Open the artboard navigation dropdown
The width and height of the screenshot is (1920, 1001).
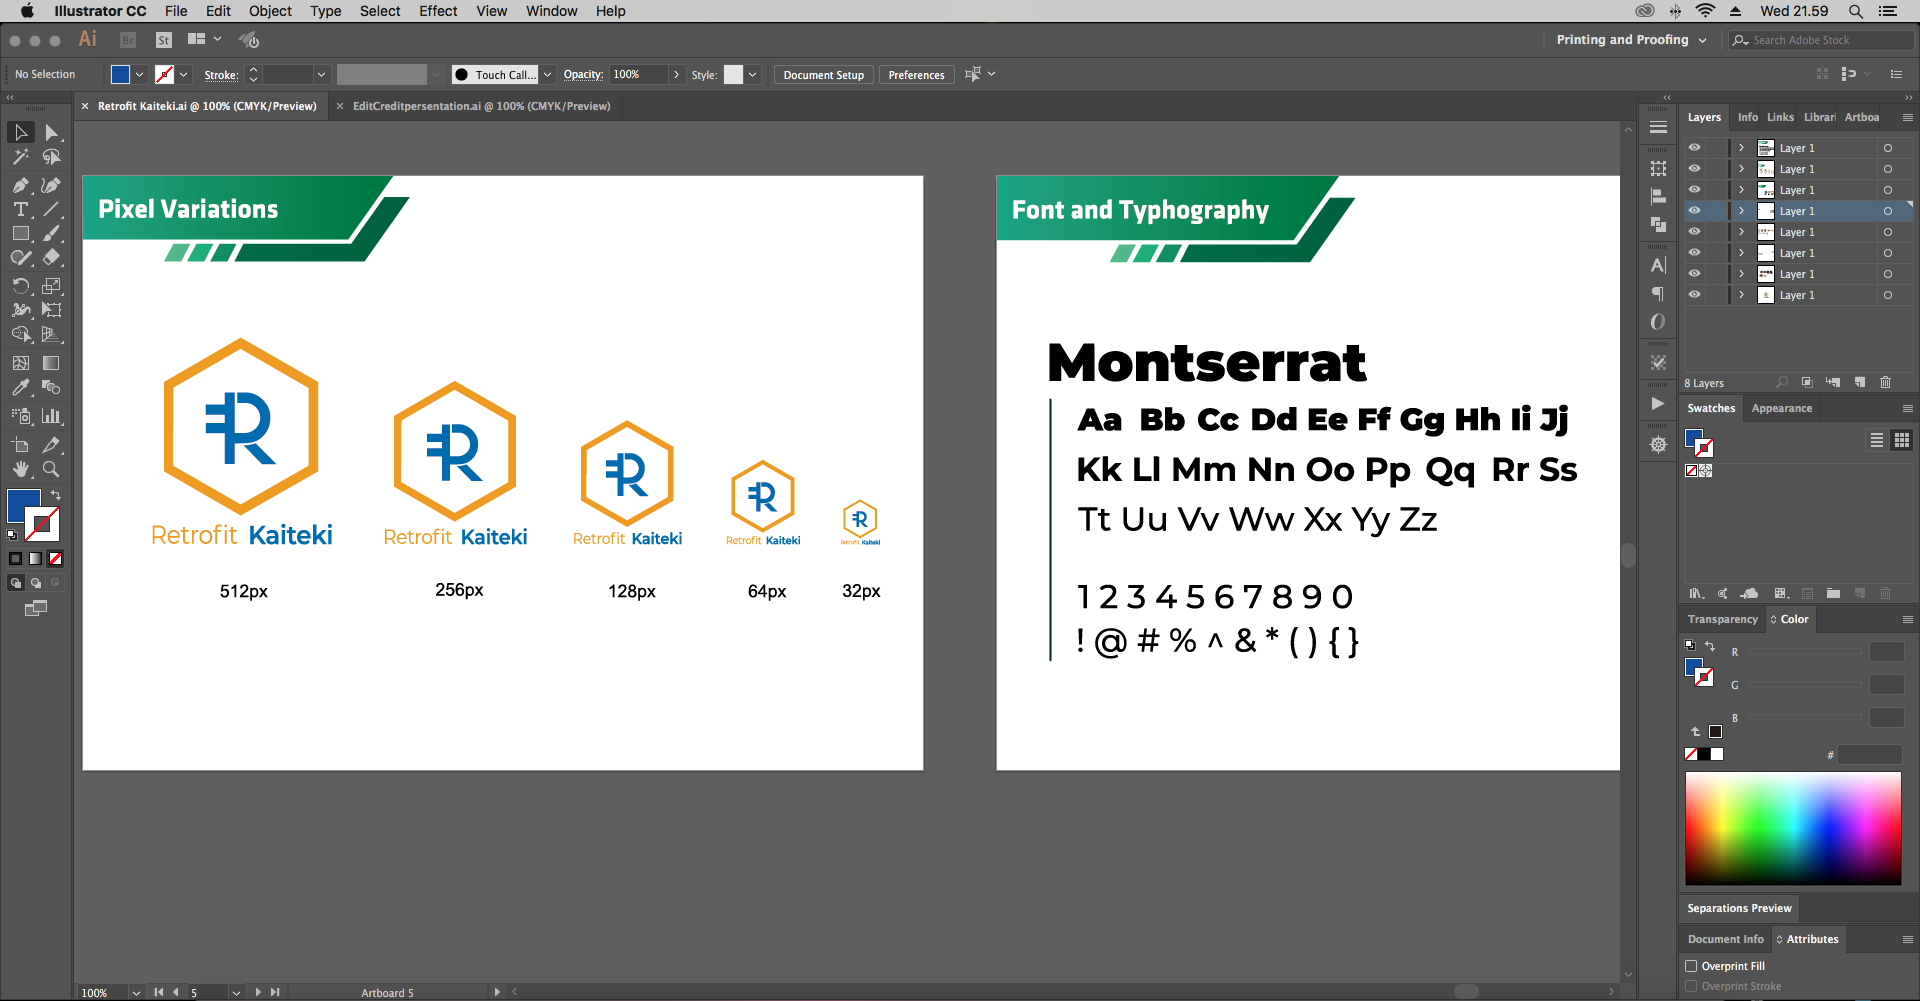pos(236,993)
